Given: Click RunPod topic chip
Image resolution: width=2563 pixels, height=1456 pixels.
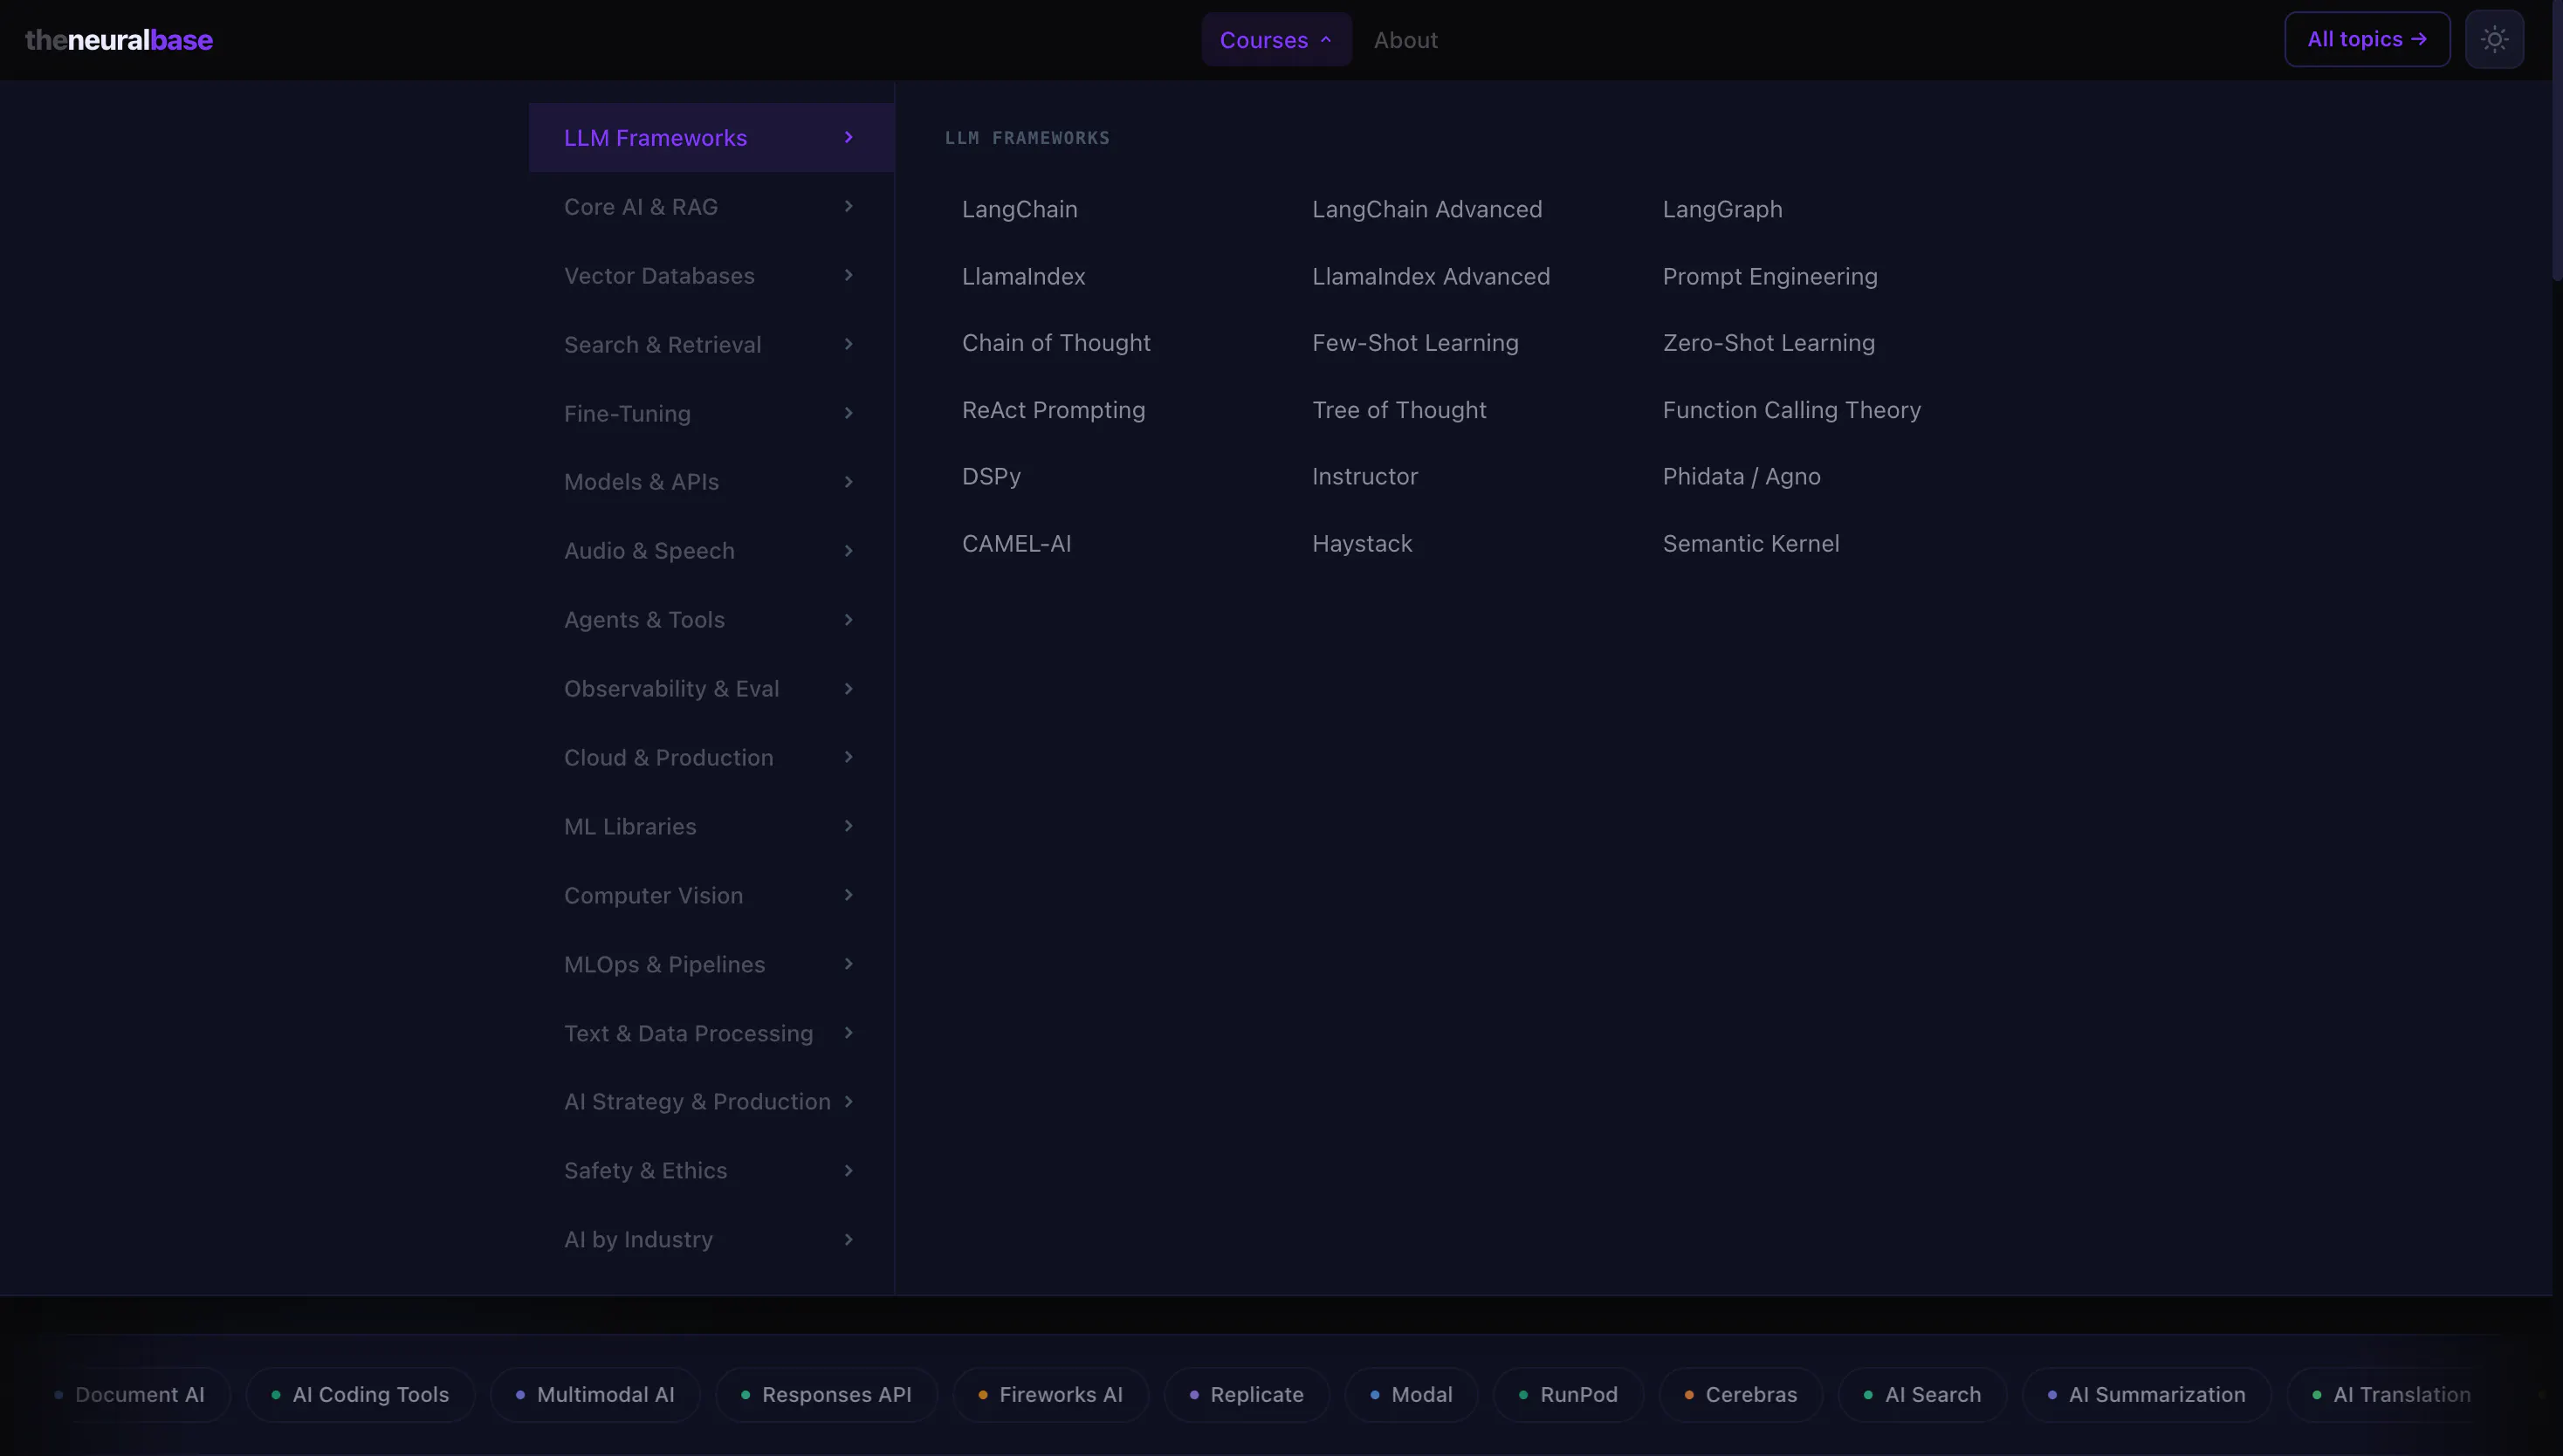Looking at the screenshot, I should pyautogui.click(x=1568, y=1395).
